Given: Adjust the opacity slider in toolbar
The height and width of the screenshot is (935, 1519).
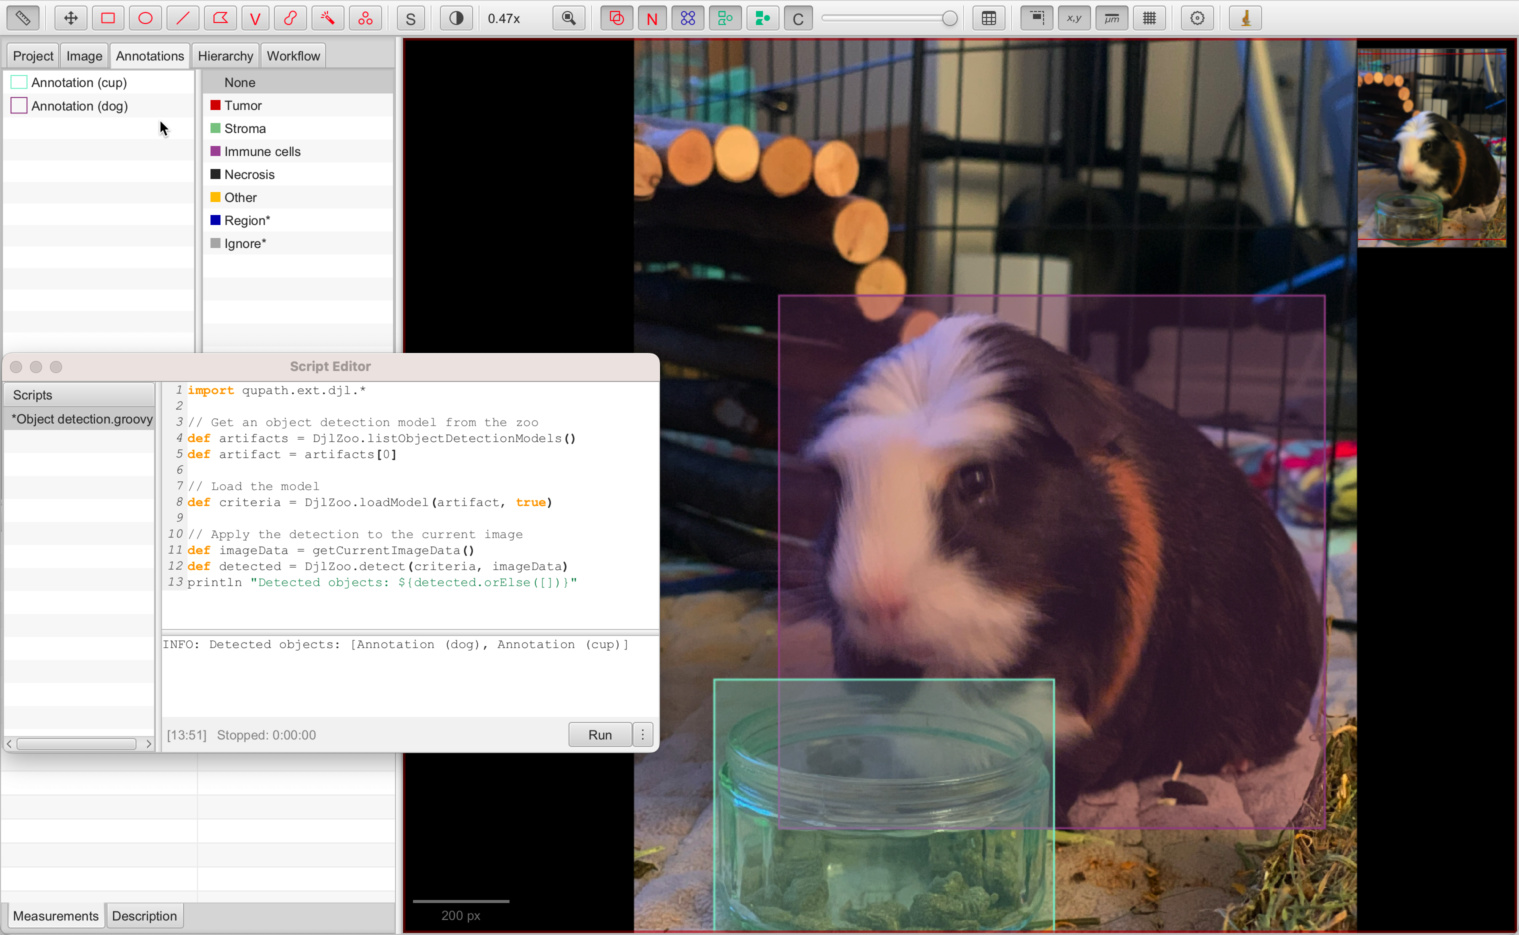Looking at the screenshot, I should coord(889,18).
